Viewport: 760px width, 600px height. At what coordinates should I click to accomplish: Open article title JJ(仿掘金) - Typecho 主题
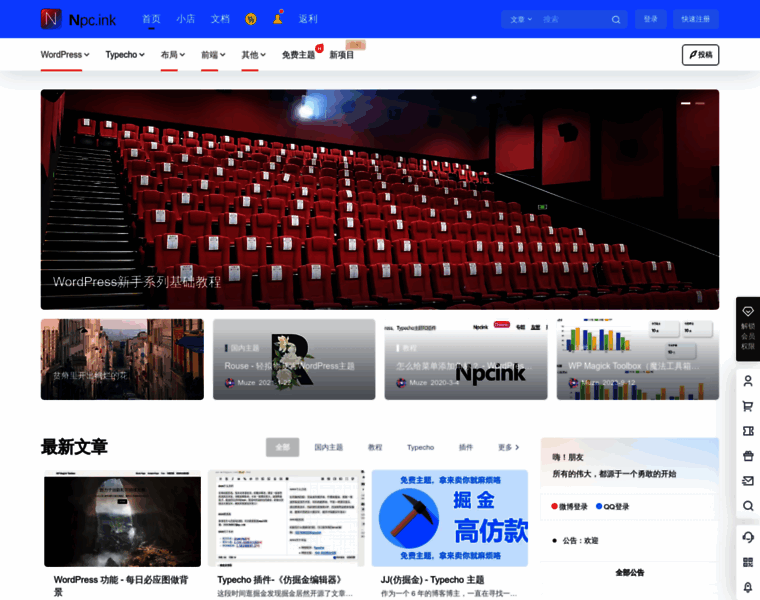432,580
